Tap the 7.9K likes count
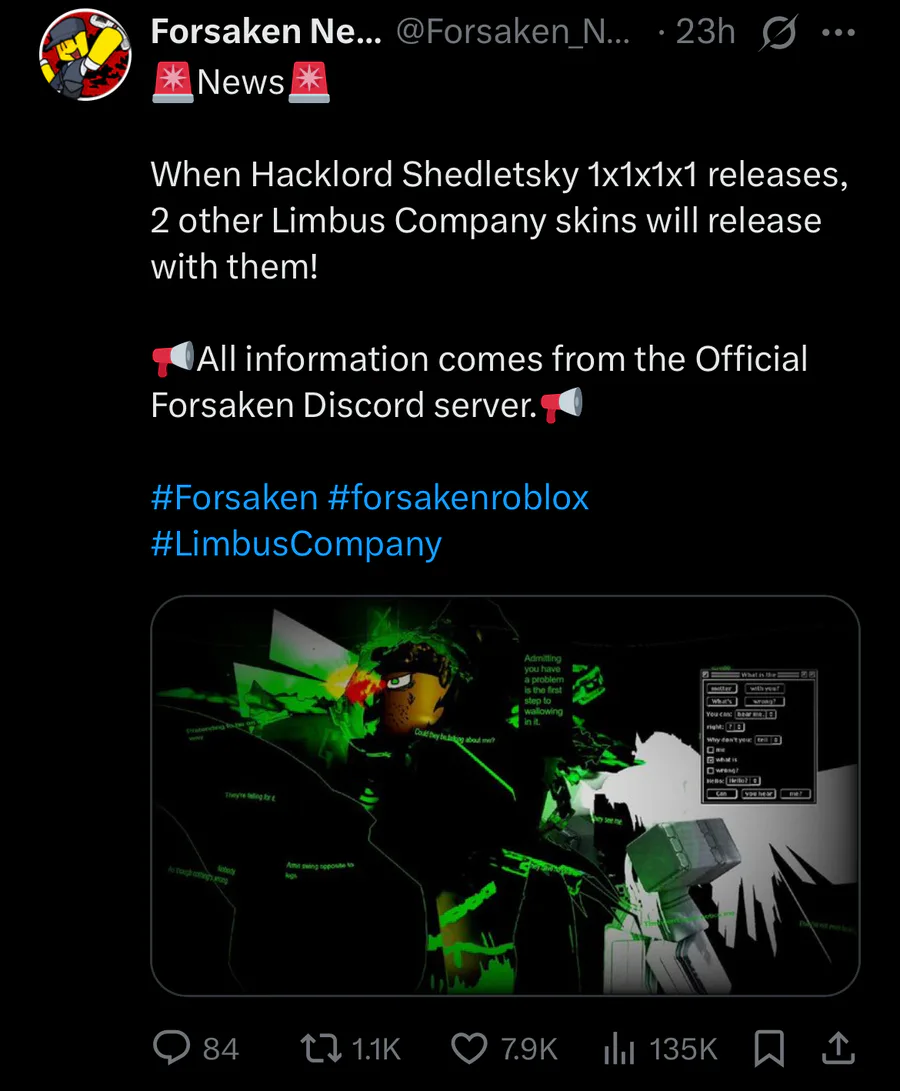The height and width of the screenshot is (1091, 900). point(529,1049)
